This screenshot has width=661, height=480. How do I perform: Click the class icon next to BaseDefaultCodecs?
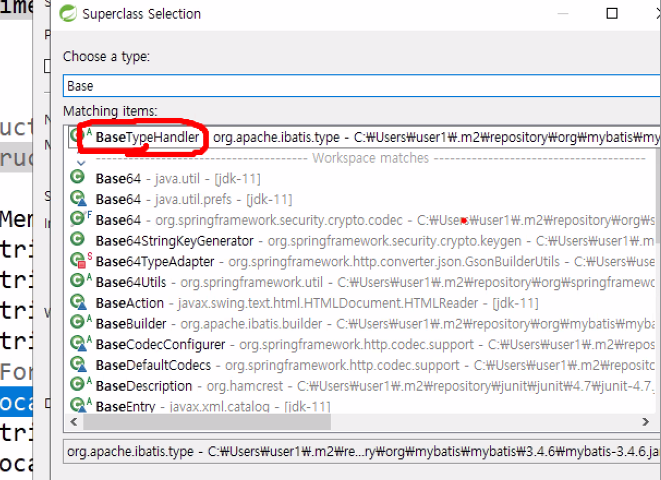78,364
